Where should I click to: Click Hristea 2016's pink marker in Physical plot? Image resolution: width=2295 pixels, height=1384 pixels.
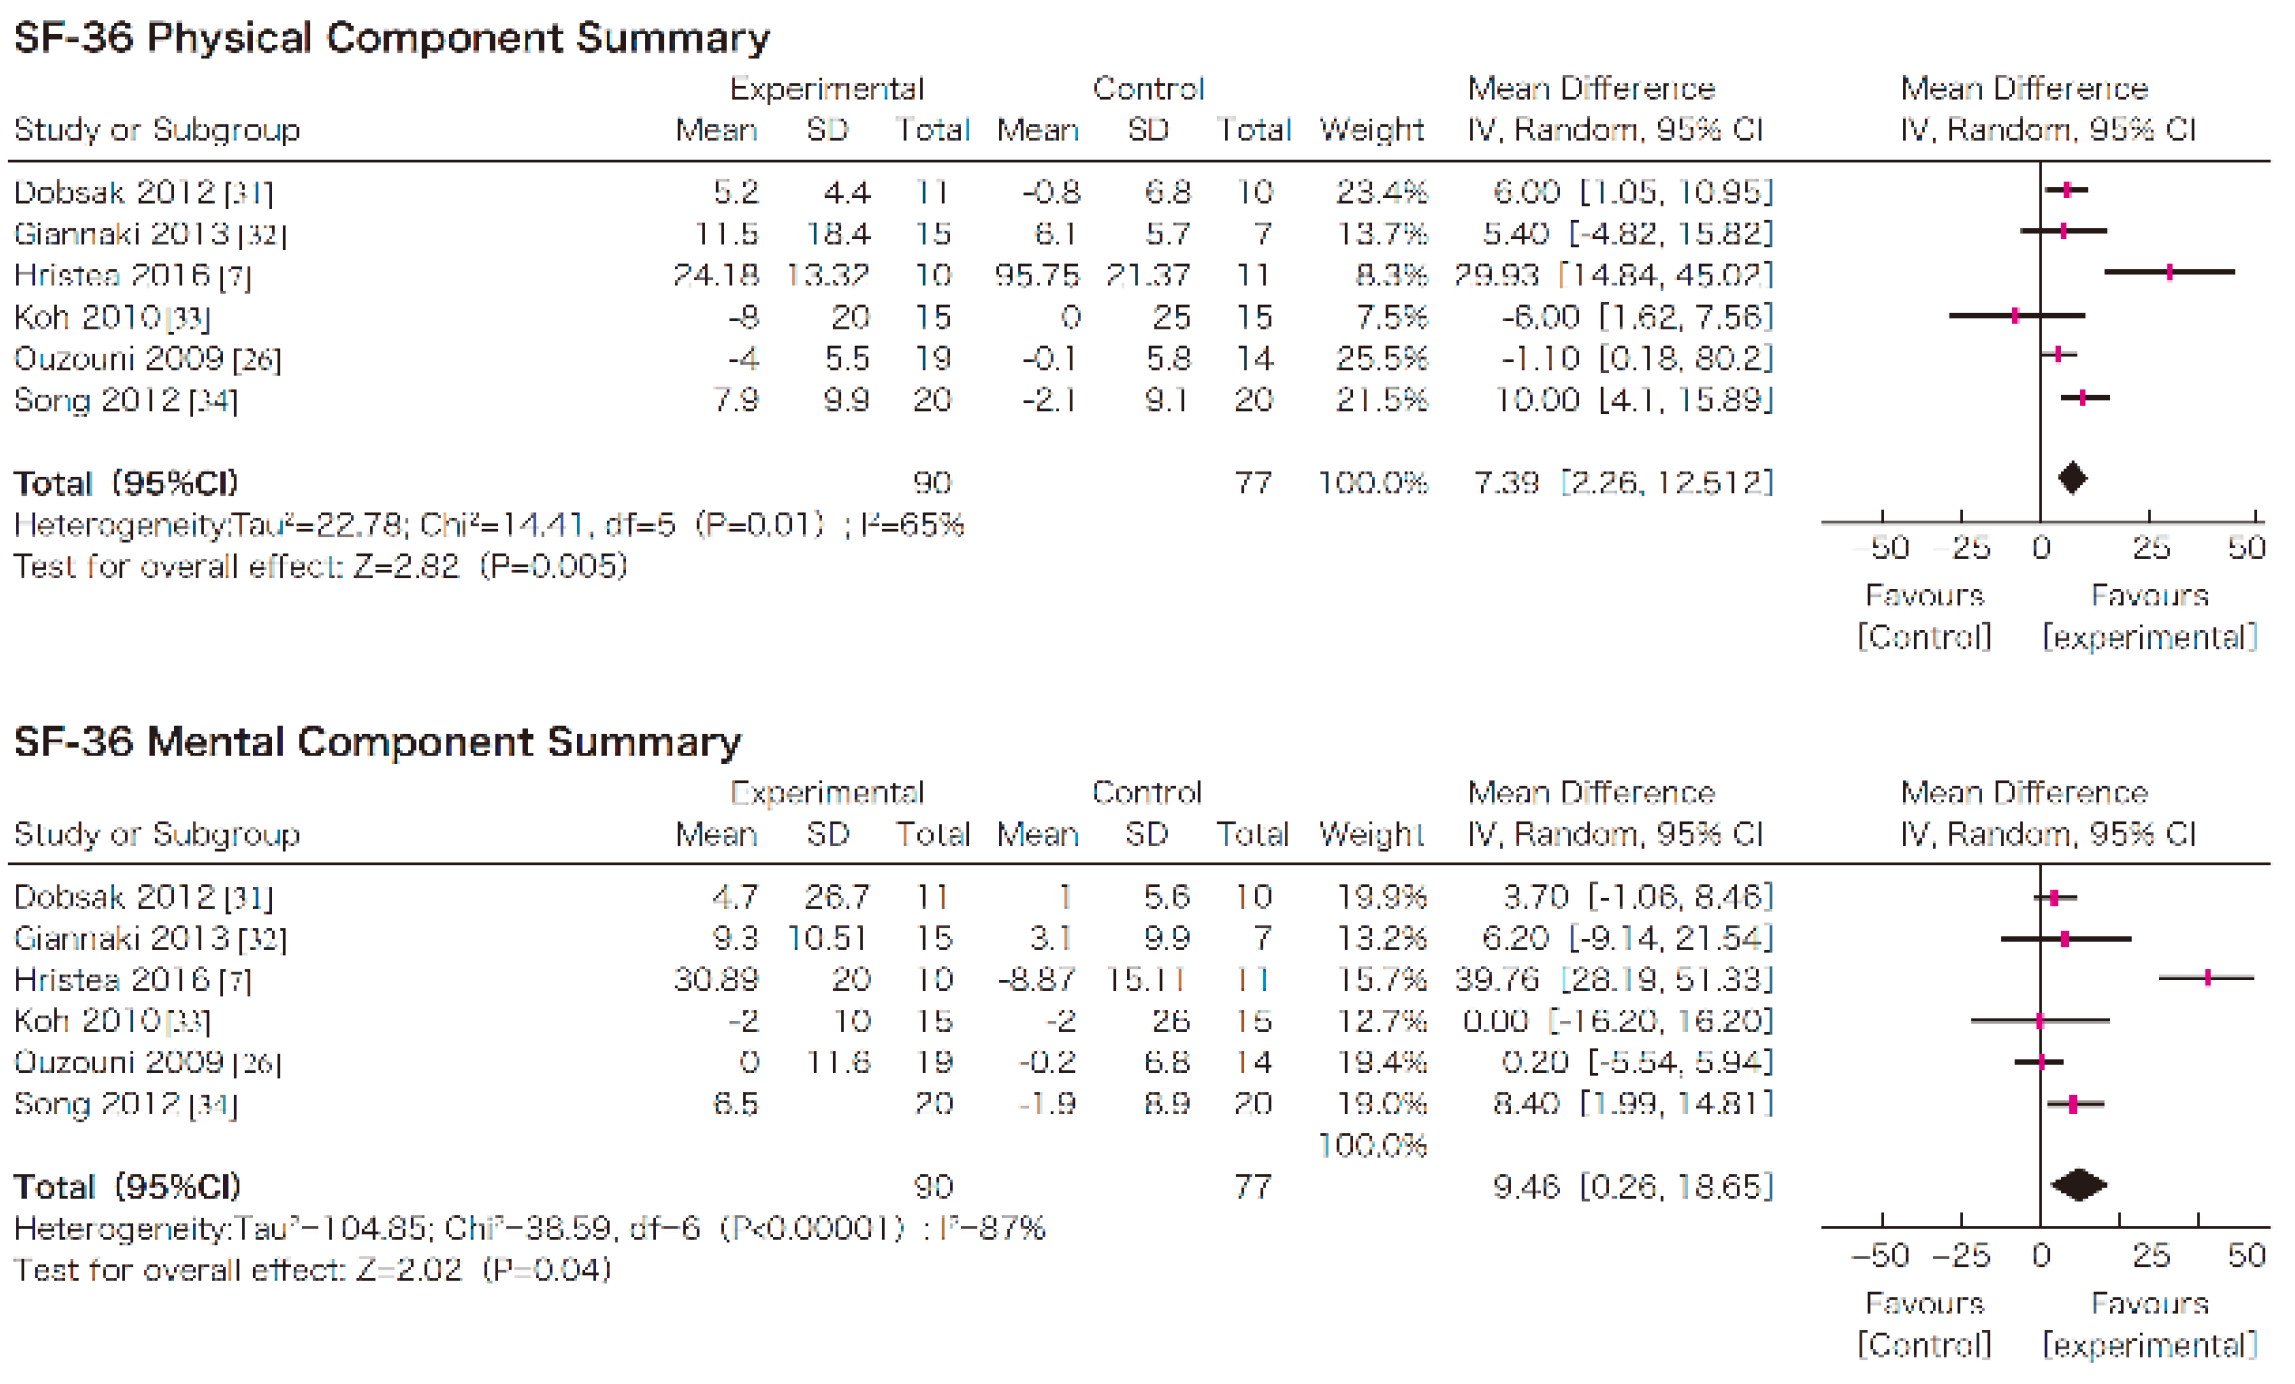click(2169, 272)
